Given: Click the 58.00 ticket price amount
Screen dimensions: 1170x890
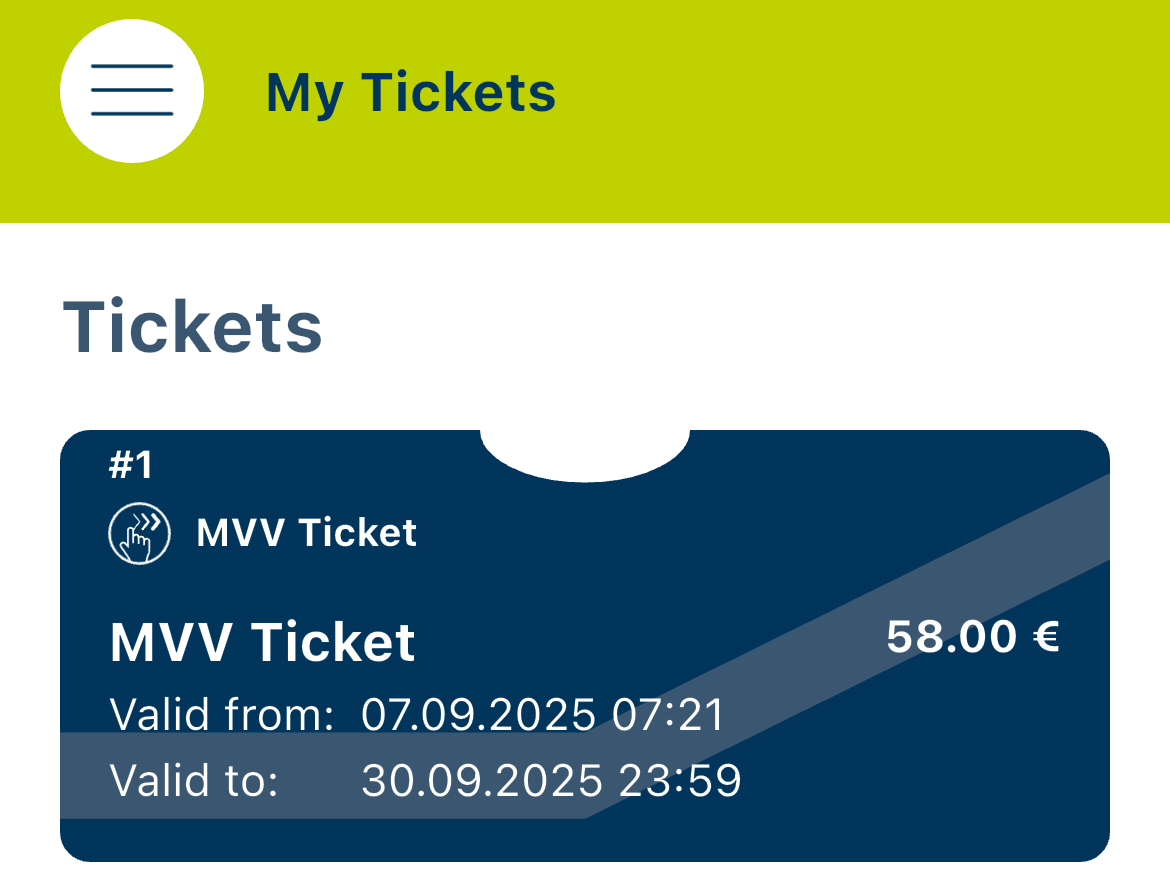Looking at the screenshot, I should [951, 637].
